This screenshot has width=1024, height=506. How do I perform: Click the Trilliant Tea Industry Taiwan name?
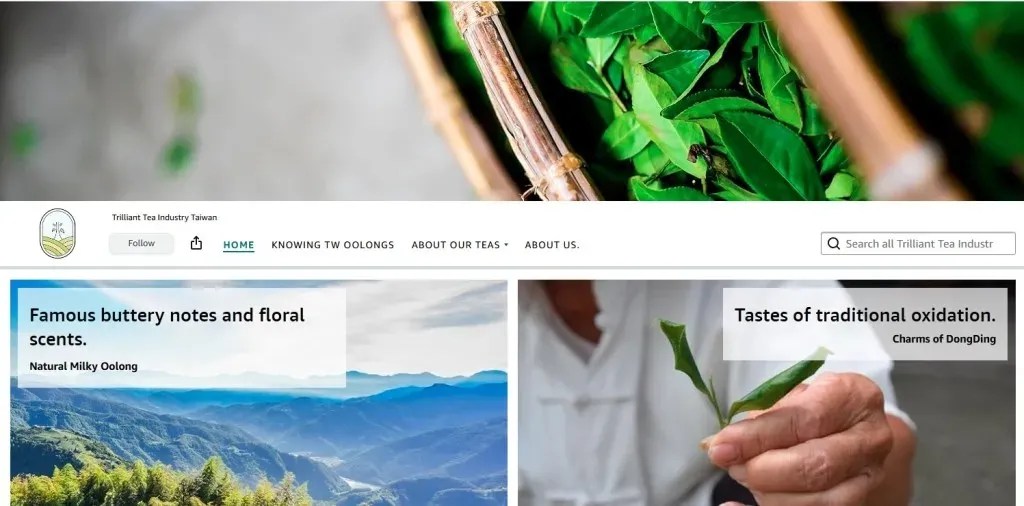[165, 217]
